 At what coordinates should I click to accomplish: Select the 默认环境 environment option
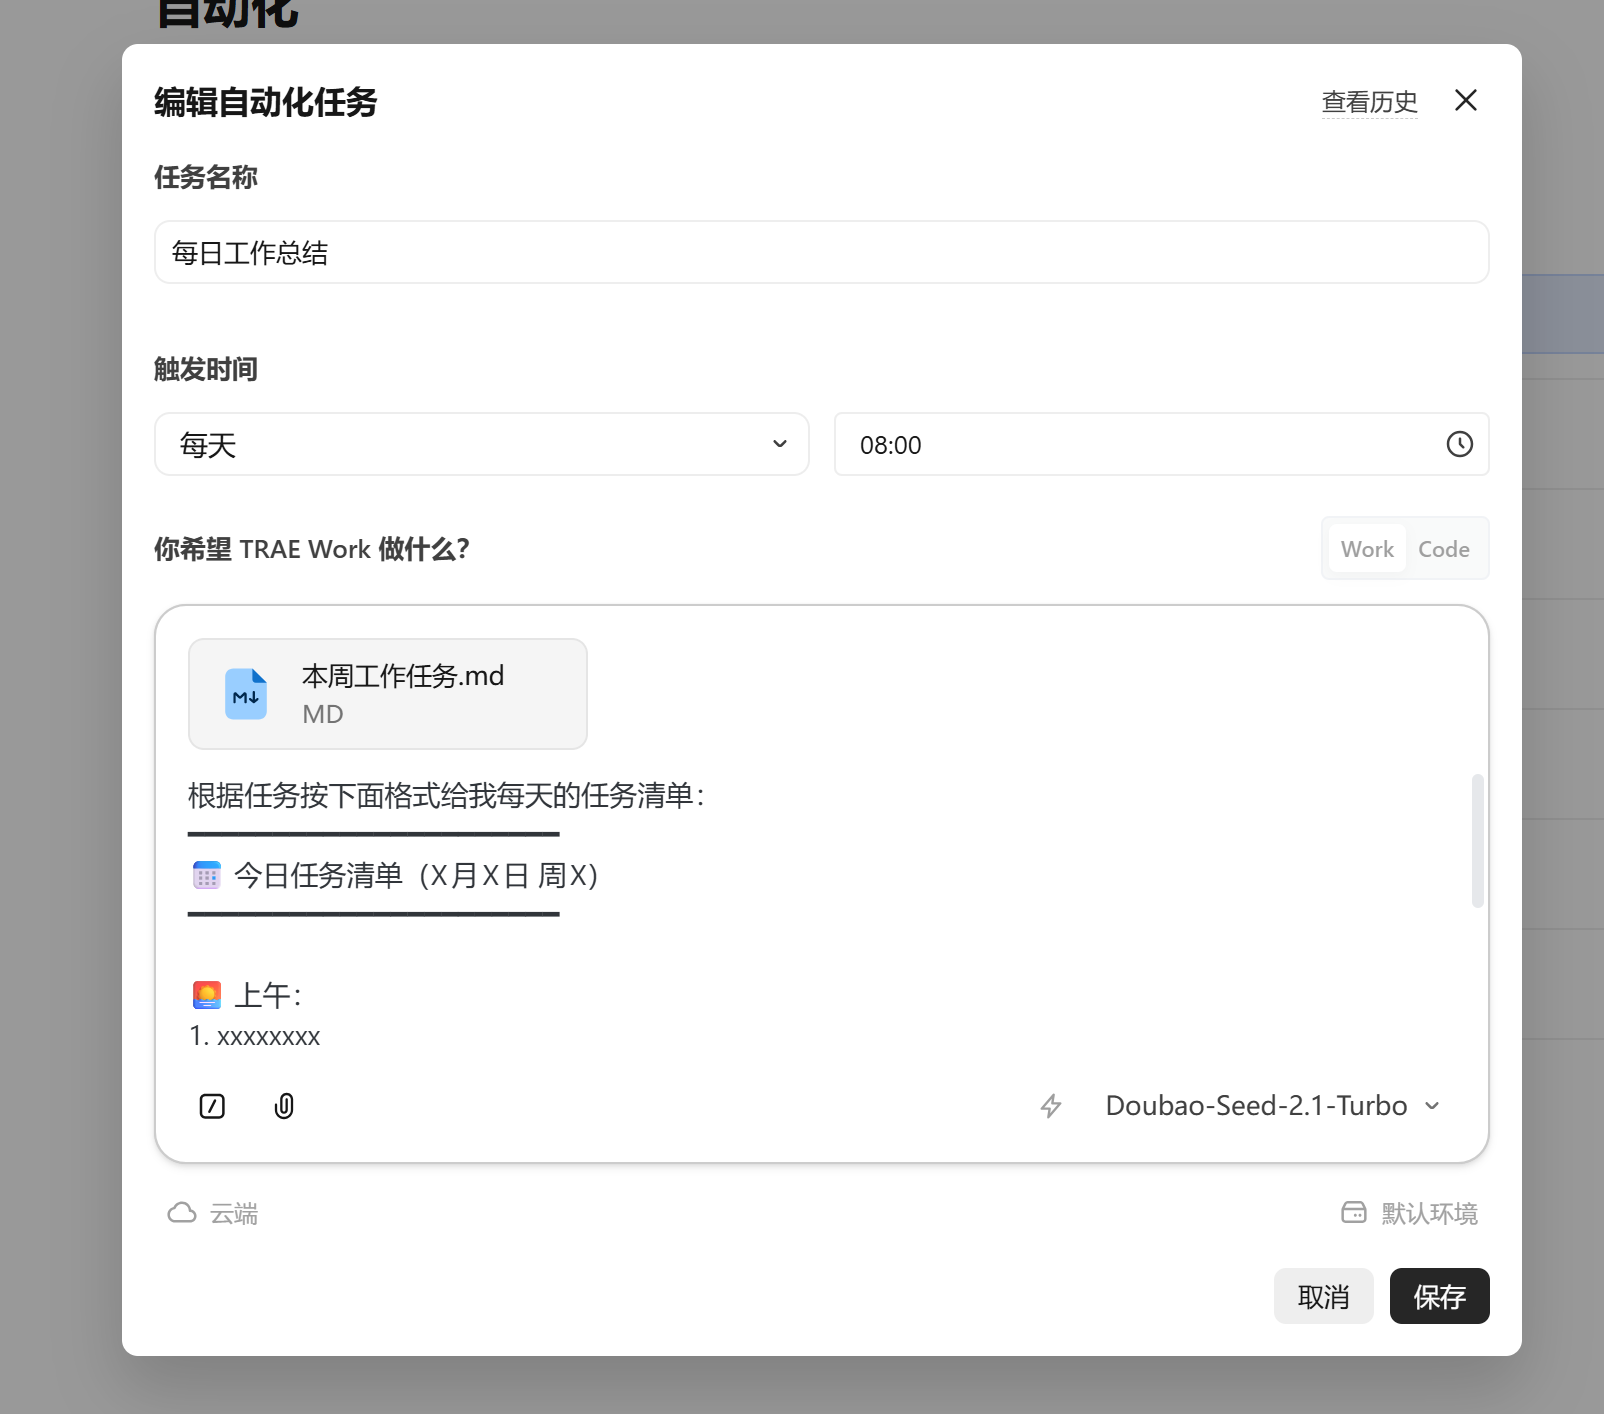[1409, 1213]
